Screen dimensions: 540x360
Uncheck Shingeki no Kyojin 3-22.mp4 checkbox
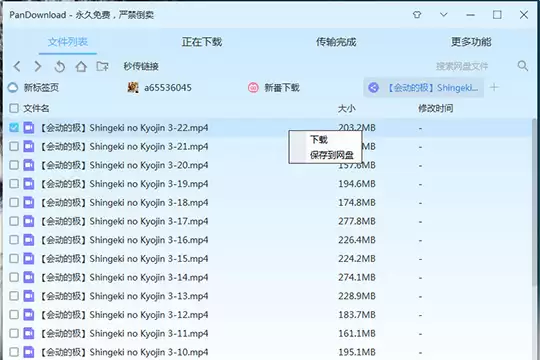click(14, 128)
